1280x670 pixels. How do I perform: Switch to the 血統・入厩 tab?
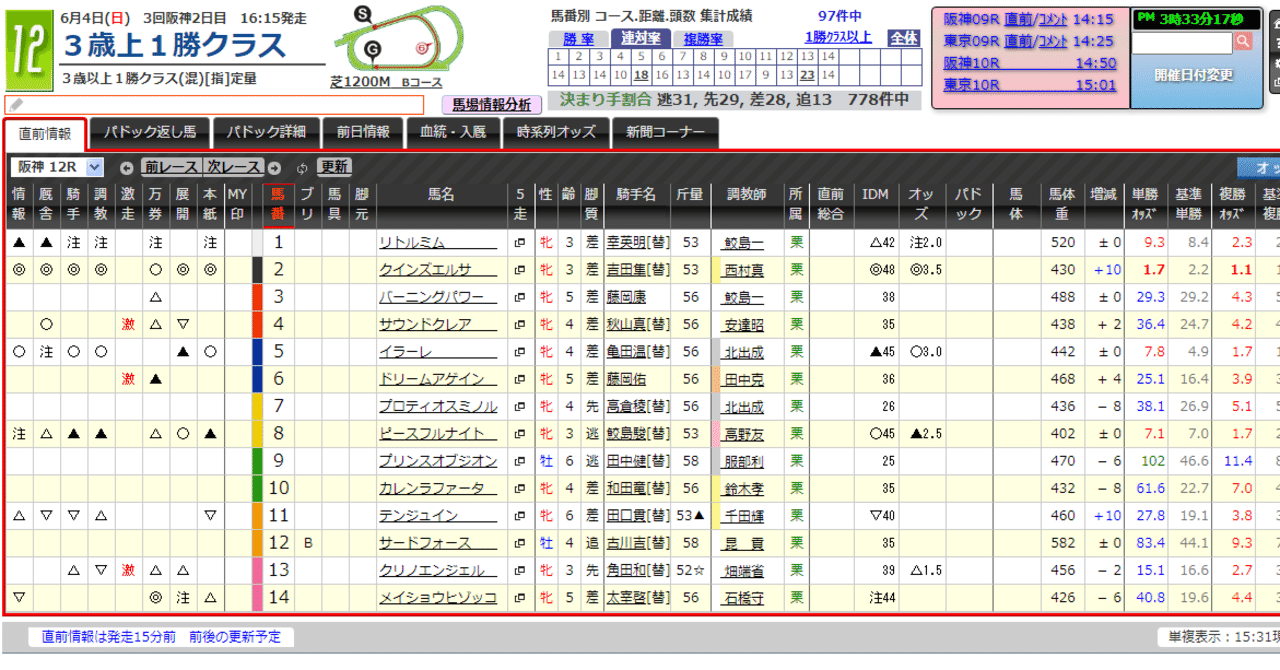455,131
